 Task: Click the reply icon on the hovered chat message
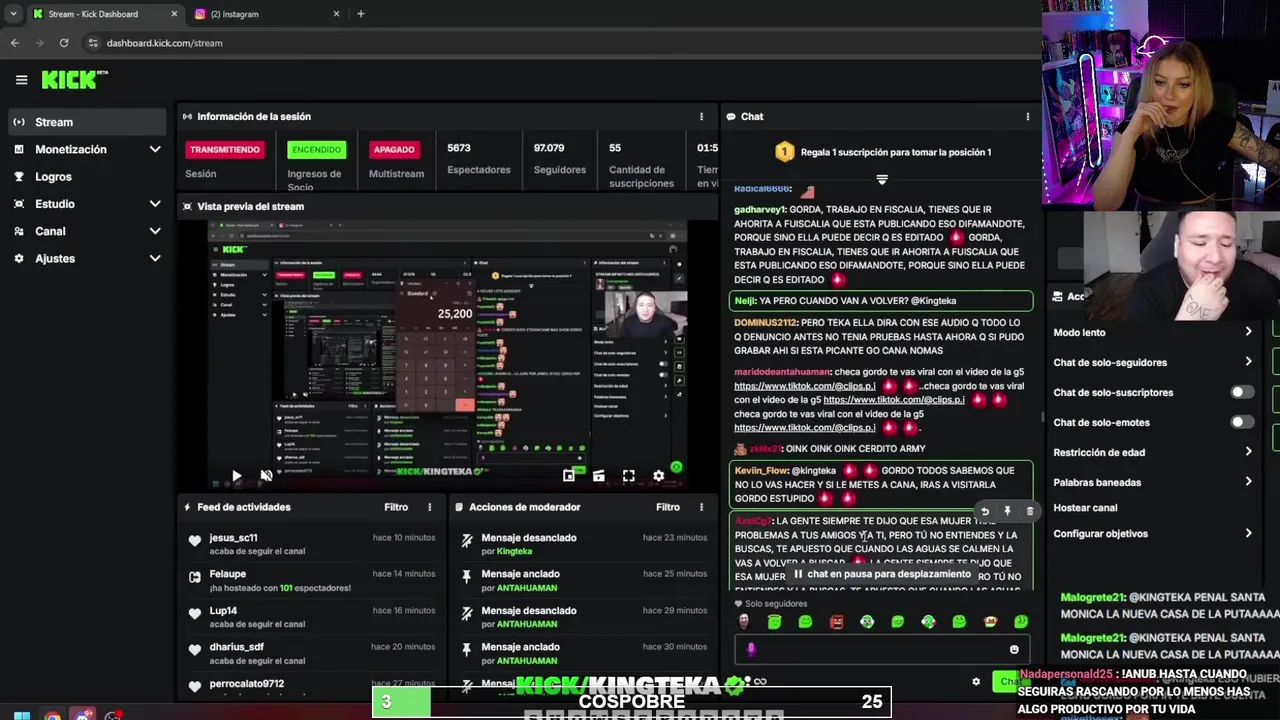point(984,512)
